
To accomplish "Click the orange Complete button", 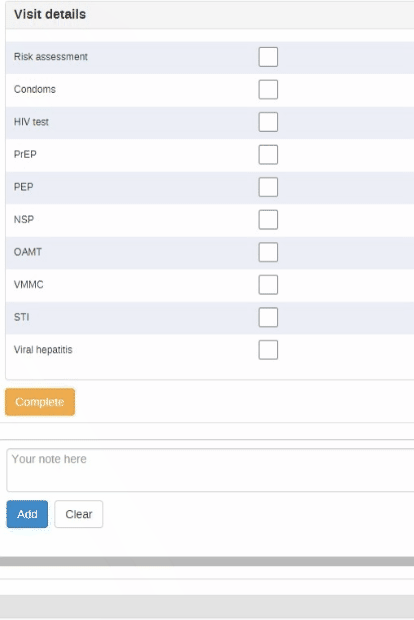I will point(40,402).
